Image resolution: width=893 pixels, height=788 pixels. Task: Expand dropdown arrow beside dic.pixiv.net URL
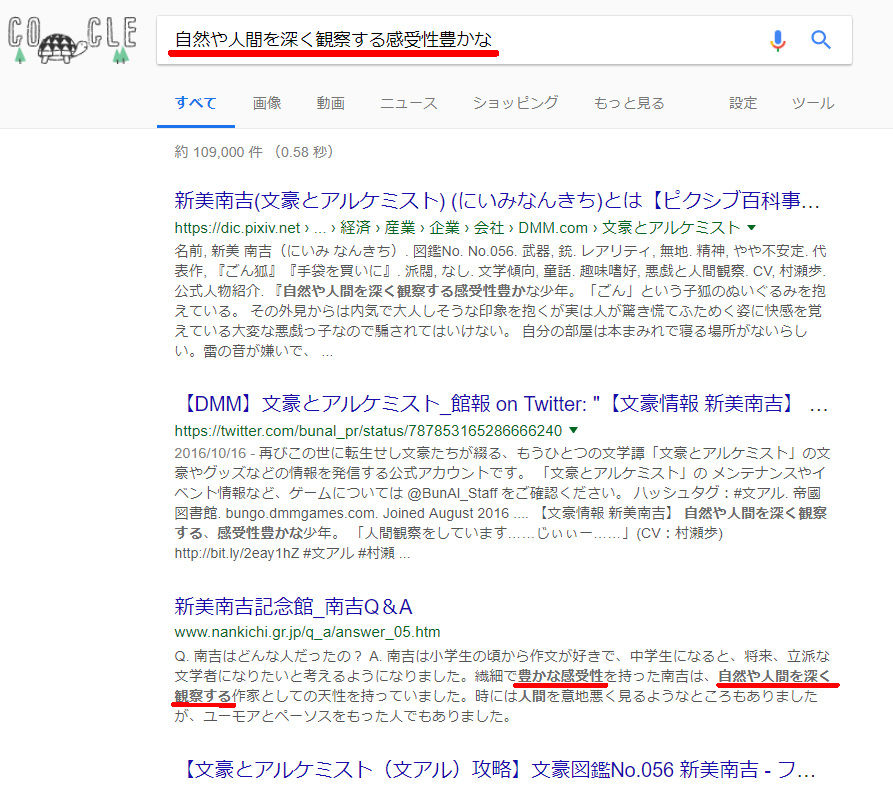(752, 228)
